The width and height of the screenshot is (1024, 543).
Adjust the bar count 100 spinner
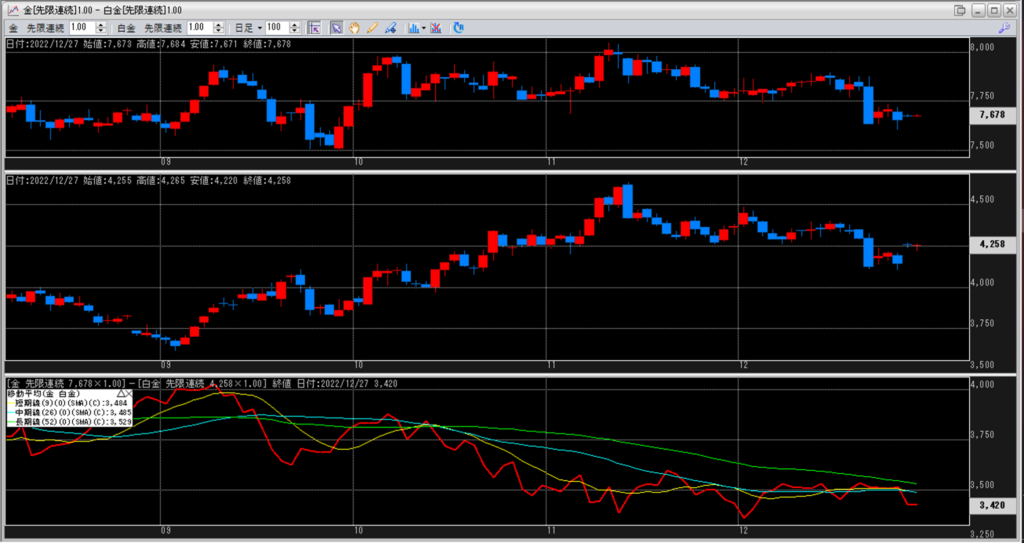point(297,28)
